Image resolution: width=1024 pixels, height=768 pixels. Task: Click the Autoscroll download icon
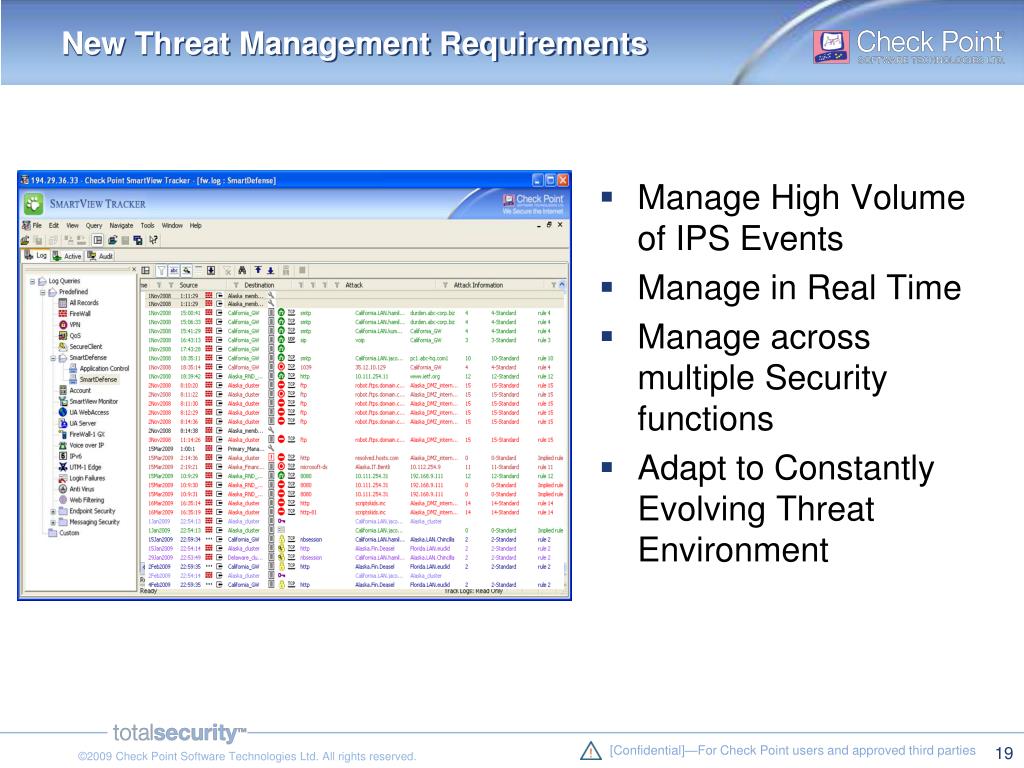click(211, 271)
